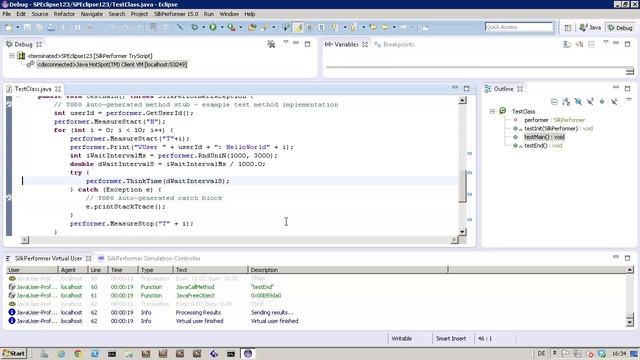640x360 pixels.
Task: Click the Save icon in the toolbar
Action: [x=27, y=27]
